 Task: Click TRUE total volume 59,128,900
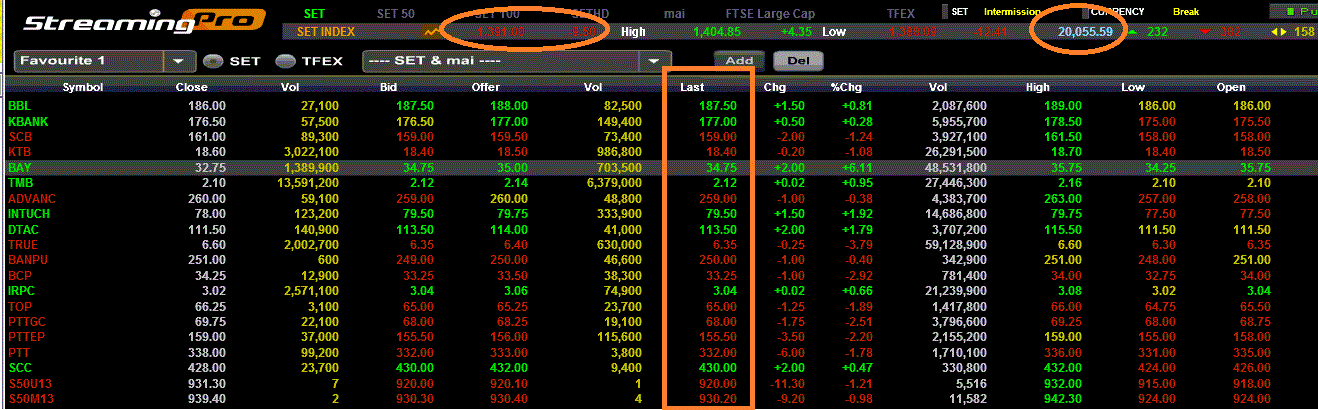(954, 245)
